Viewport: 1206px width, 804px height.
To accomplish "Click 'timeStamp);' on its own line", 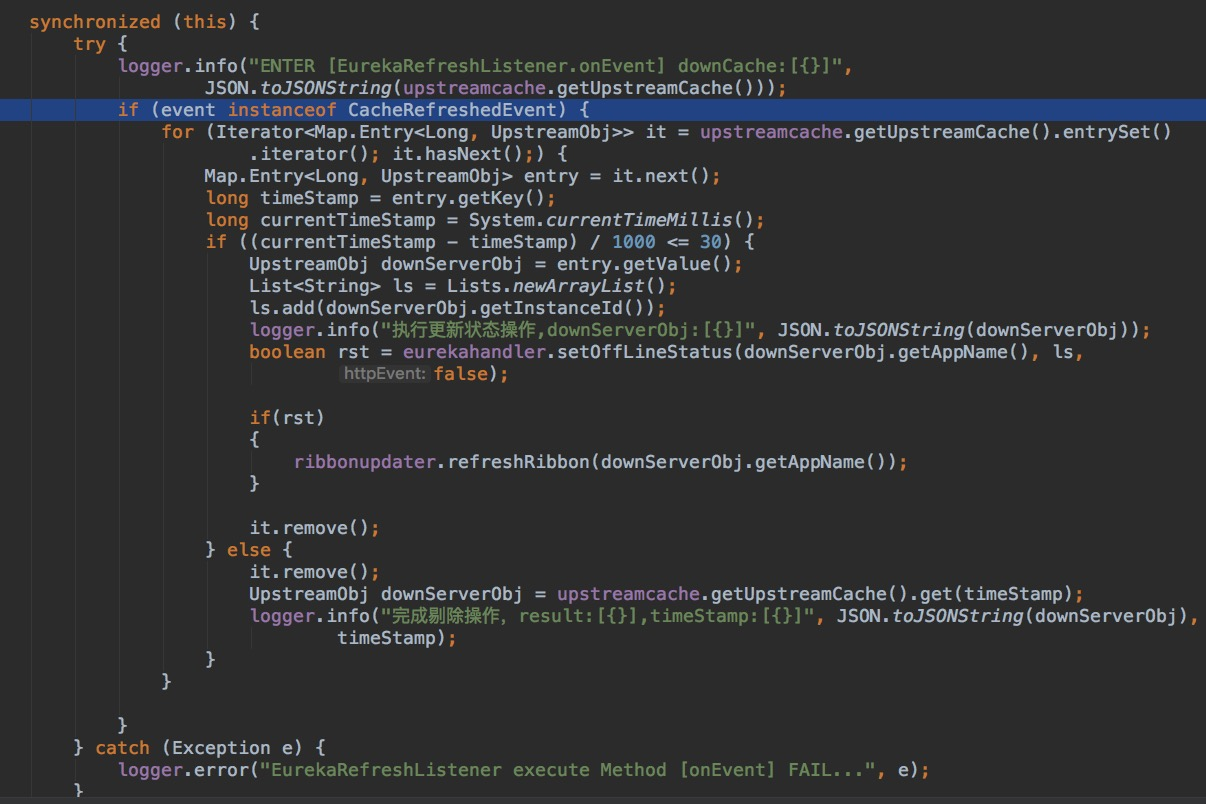I will 397,637.
